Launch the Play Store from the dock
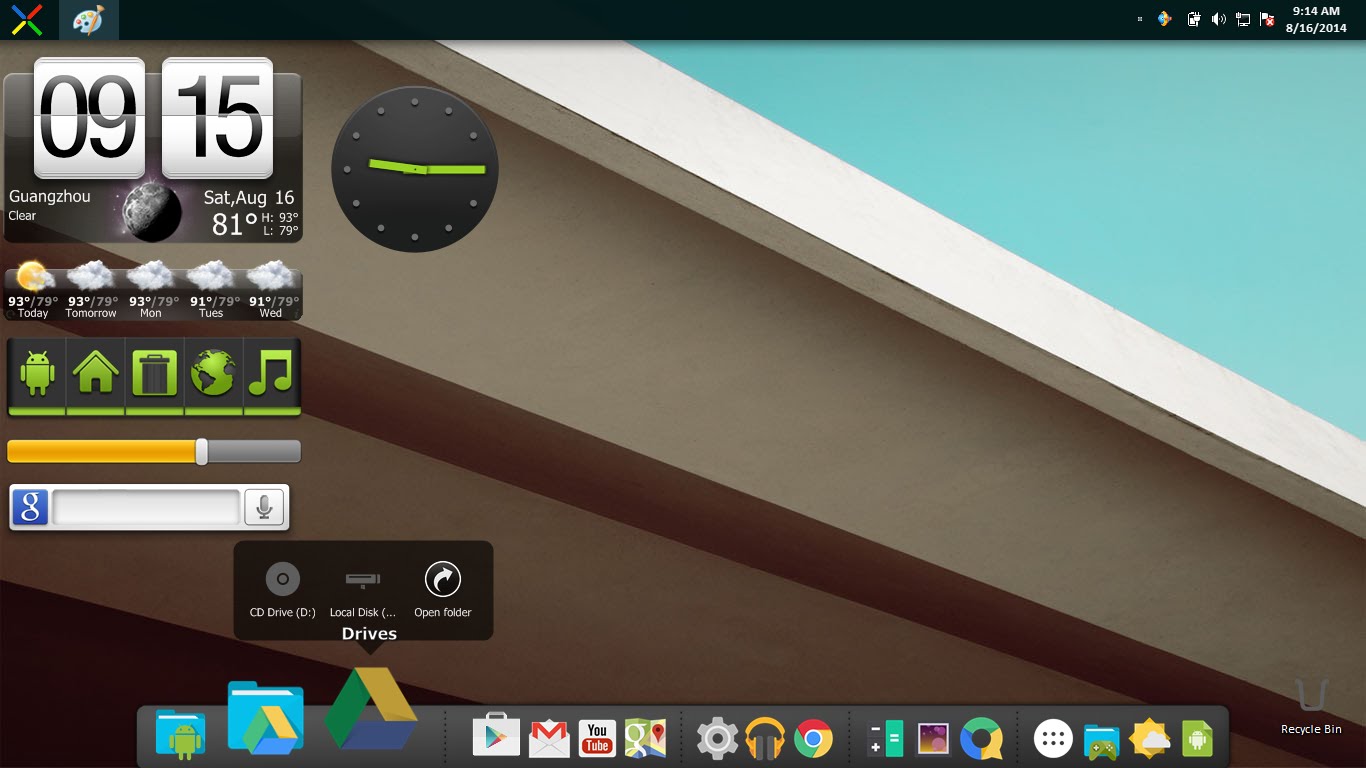The image size is (1366, 768). [x=496, y=738]
